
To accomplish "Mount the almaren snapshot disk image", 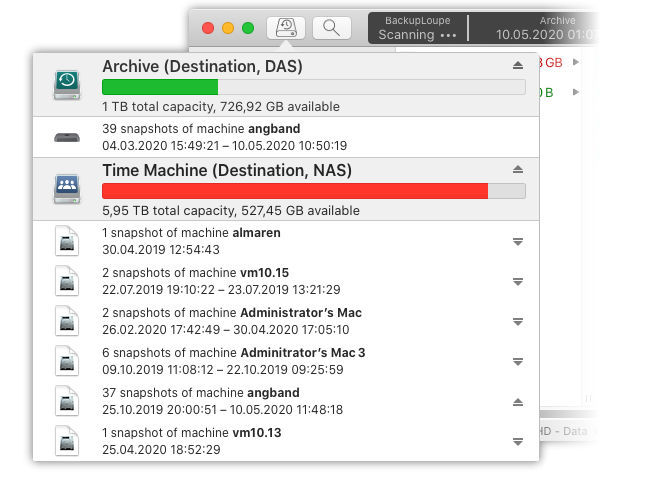I will tap(517, 241).
